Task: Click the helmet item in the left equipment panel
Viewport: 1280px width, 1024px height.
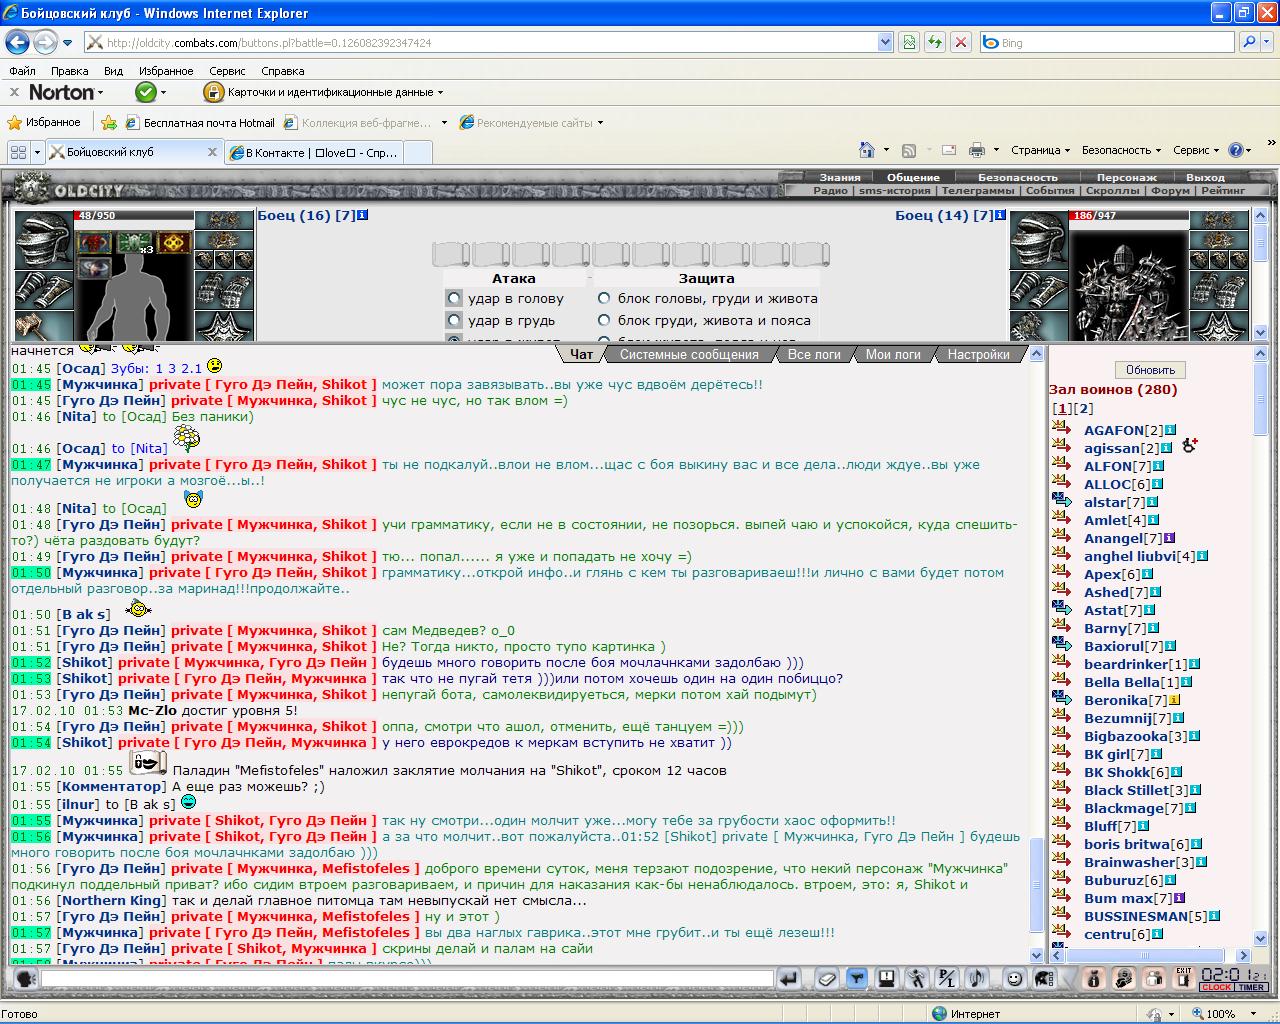Action: [42, 240]
